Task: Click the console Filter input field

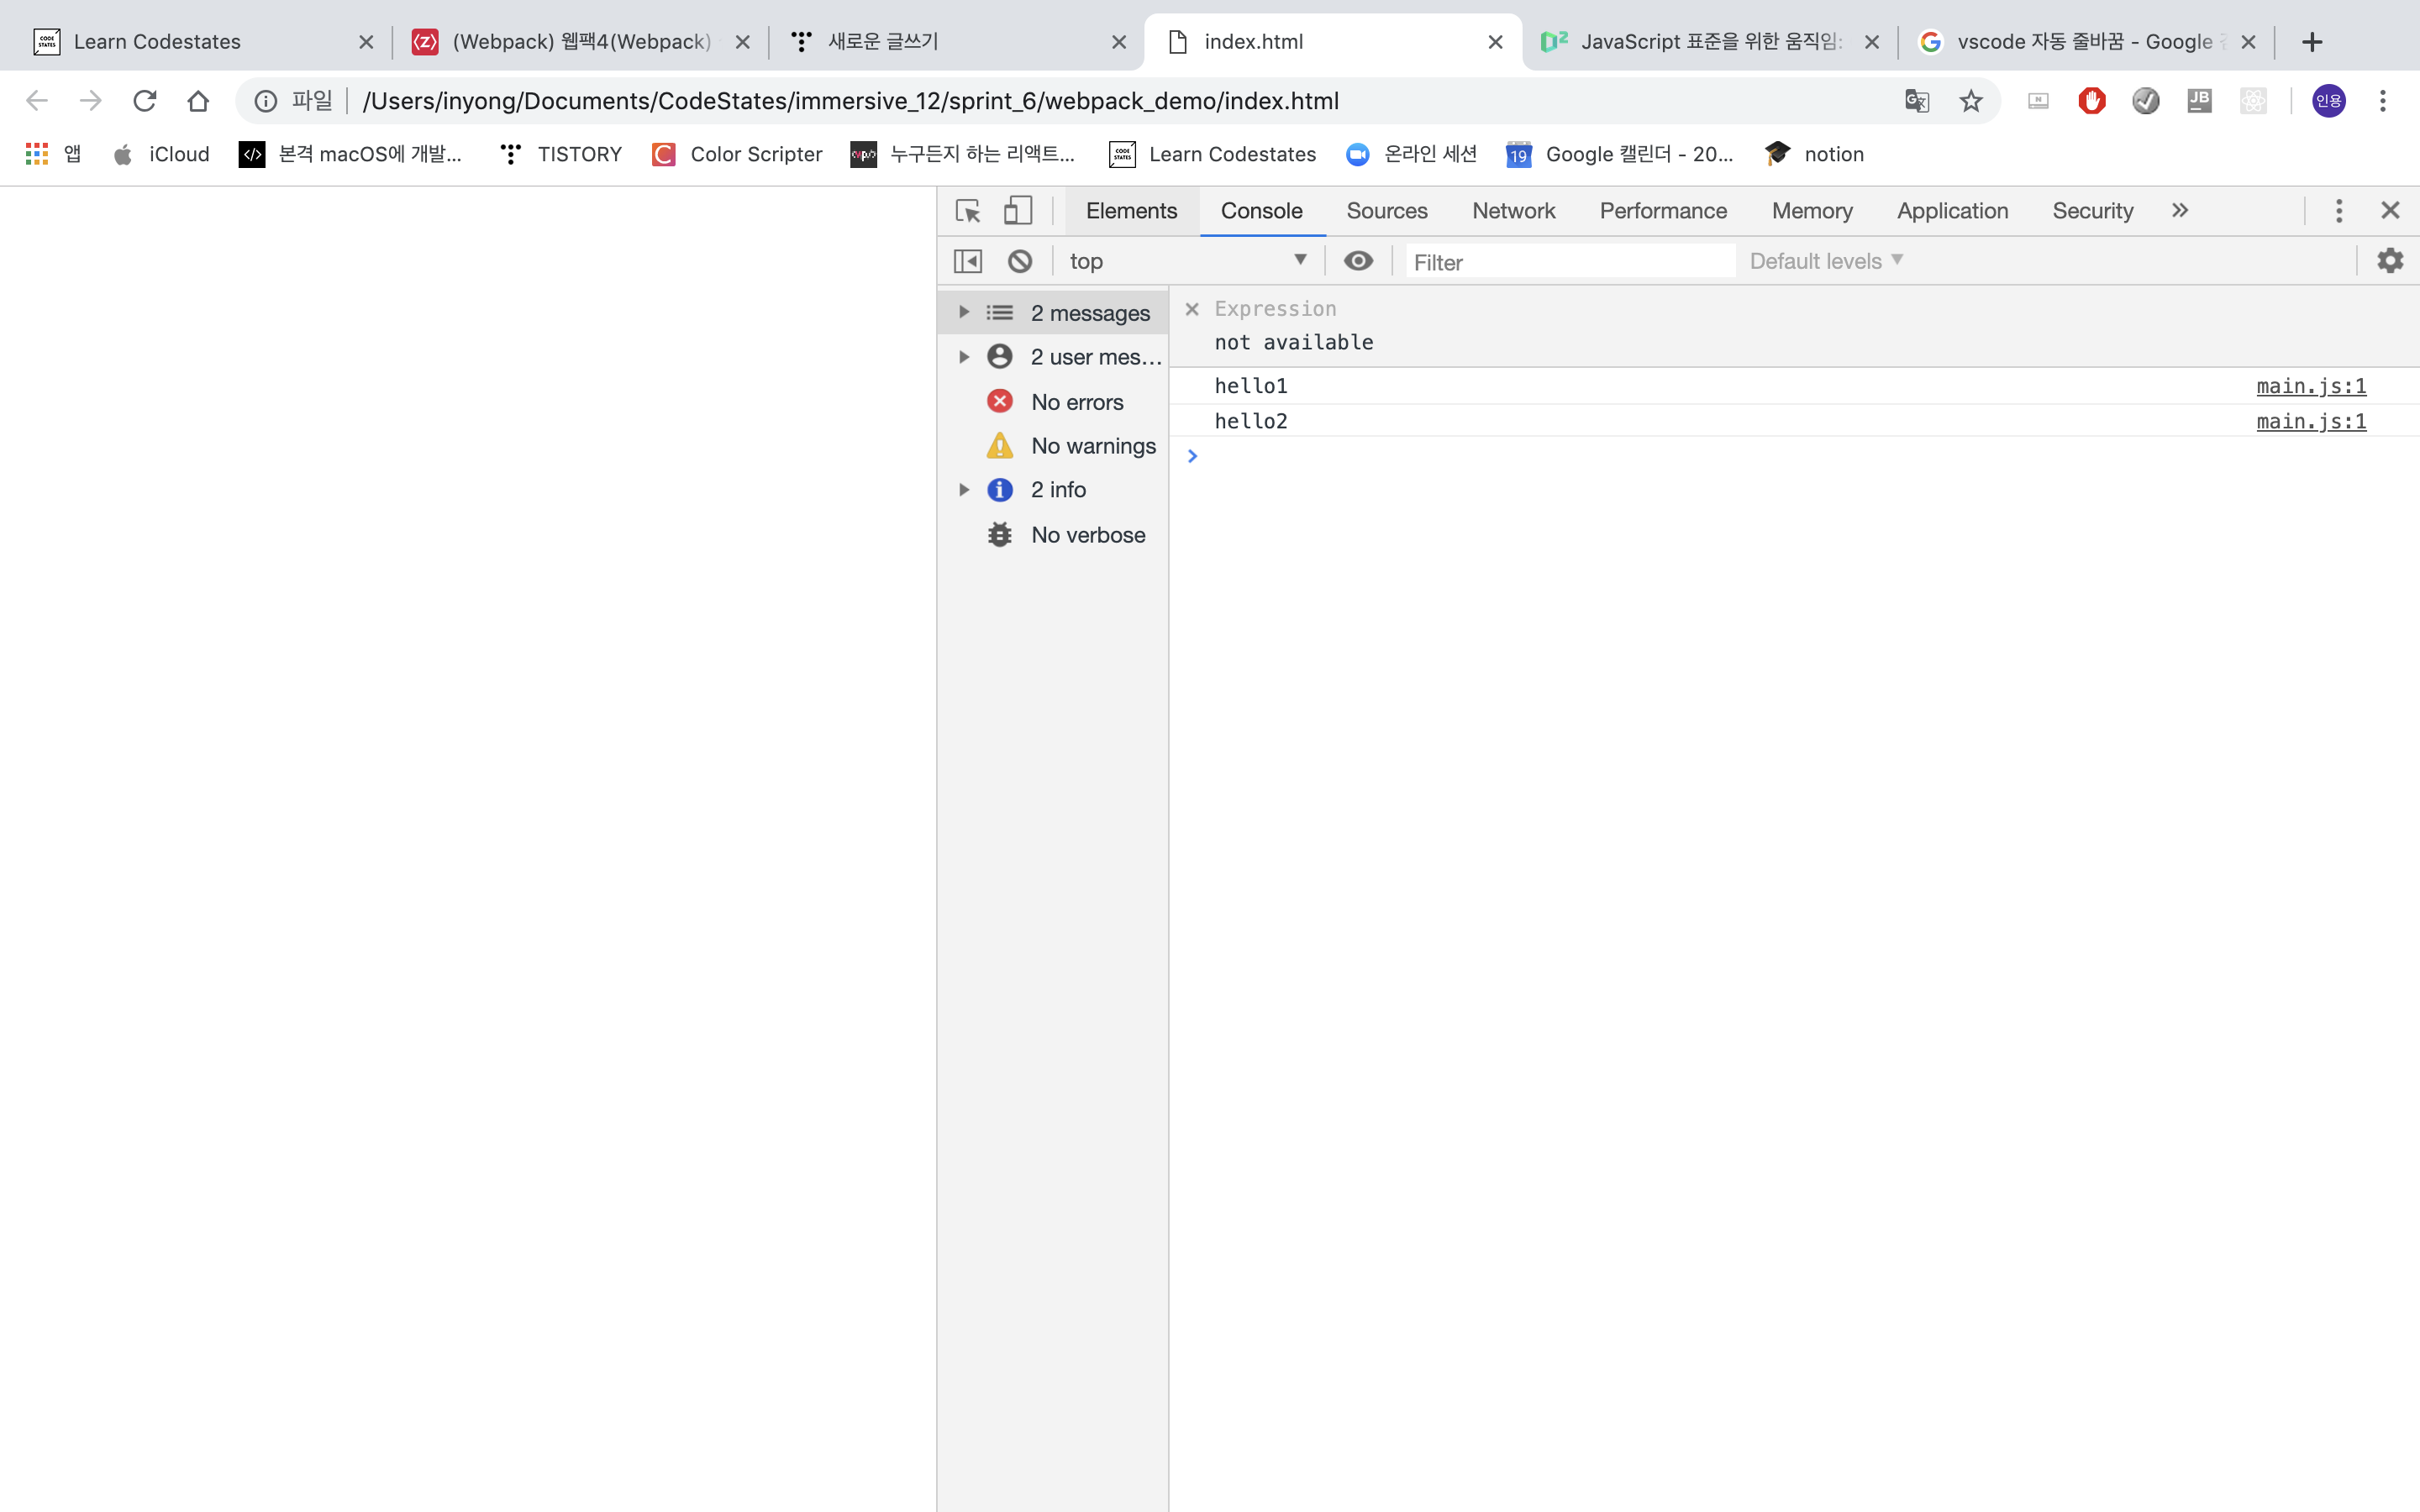Action: [x=1568, y=262]
